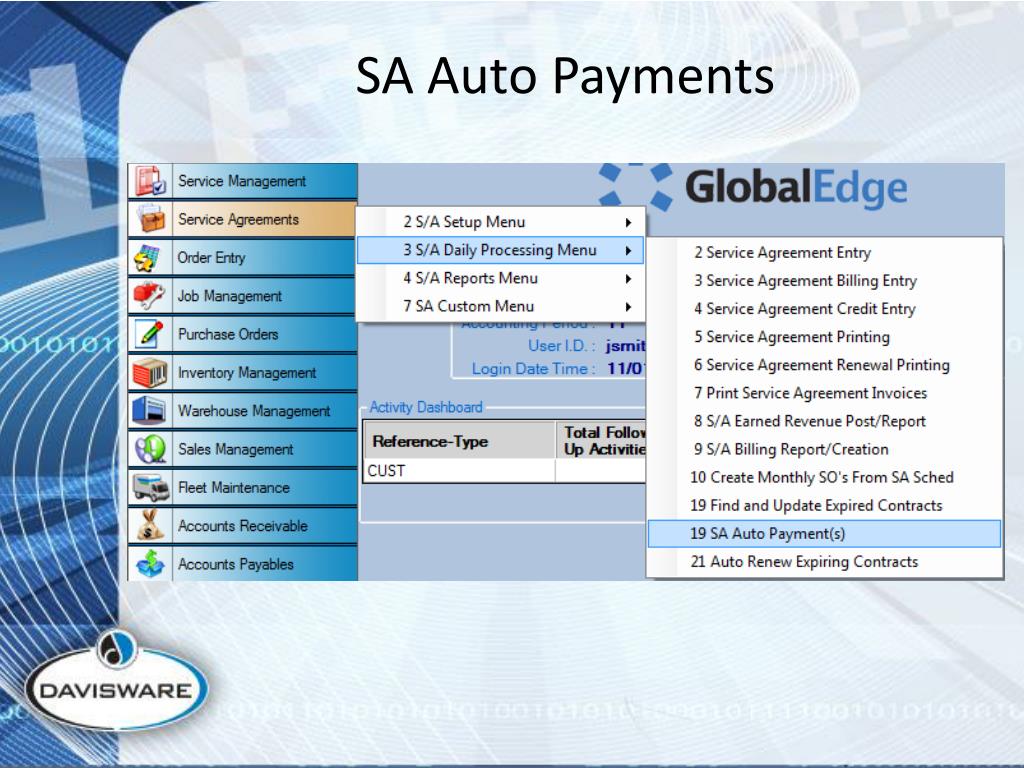Click the Activity Dashboard group label
The image size is (1024, 768).
(426, 408)
